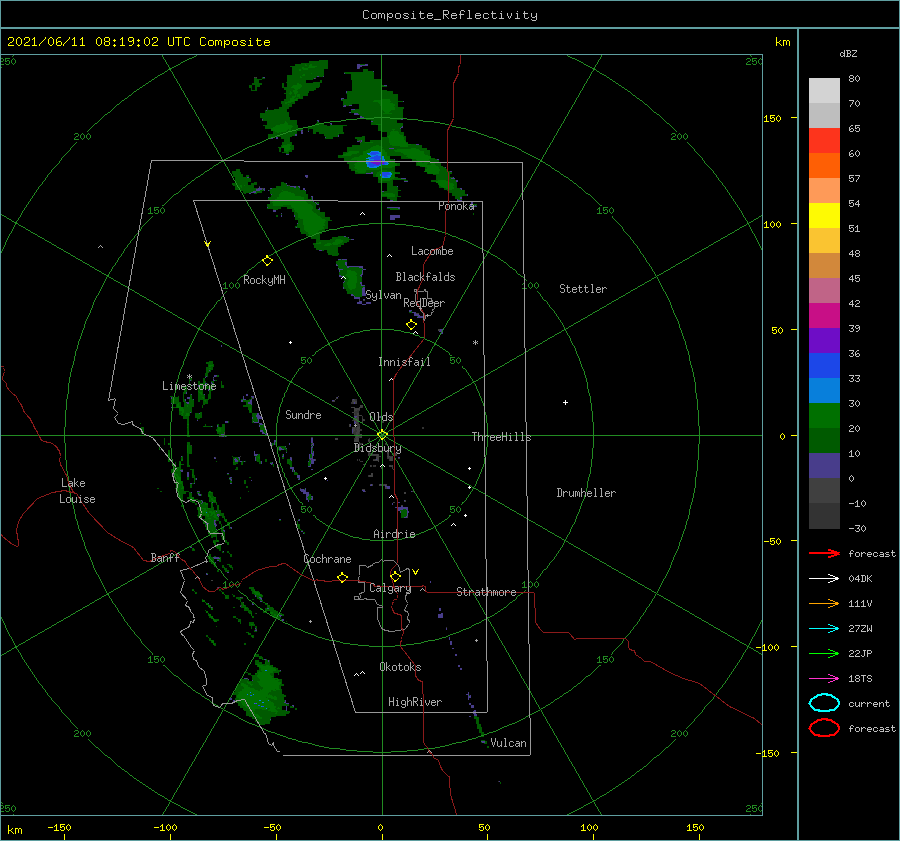The width and height of the screenshot is (900, 841).
Task: Click the white plus marker north of Drumheller
Action: [565, 402]
